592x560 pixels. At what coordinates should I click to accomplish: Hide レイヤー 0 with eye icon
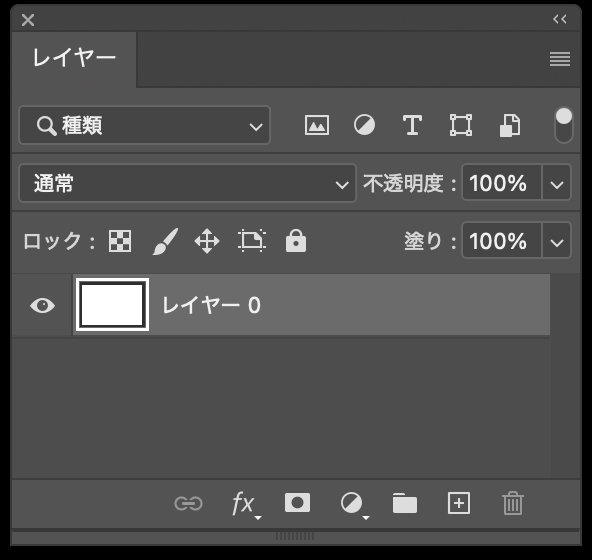(43, 305)
